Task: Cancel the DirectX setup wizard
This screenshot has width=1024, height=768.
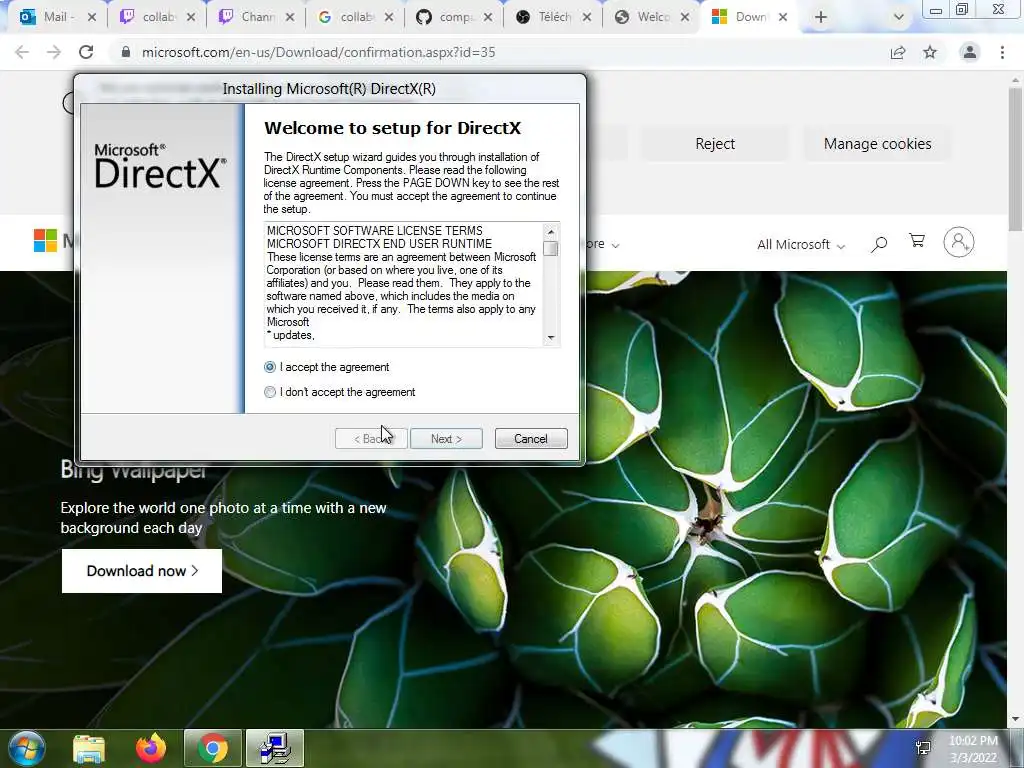Action: (x=531, y=439)
